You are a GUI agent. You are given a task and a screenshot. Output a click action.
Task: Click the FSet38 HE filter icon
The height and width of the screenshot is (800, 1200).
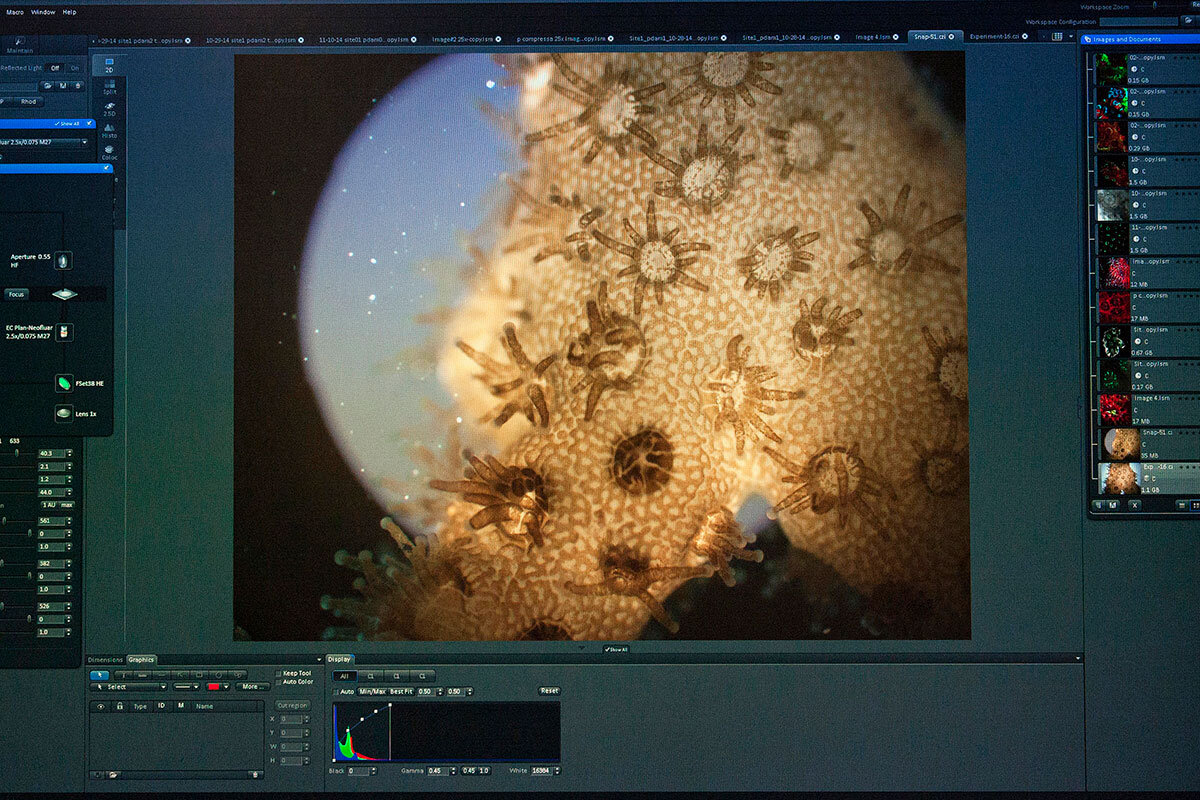point(64,382)
